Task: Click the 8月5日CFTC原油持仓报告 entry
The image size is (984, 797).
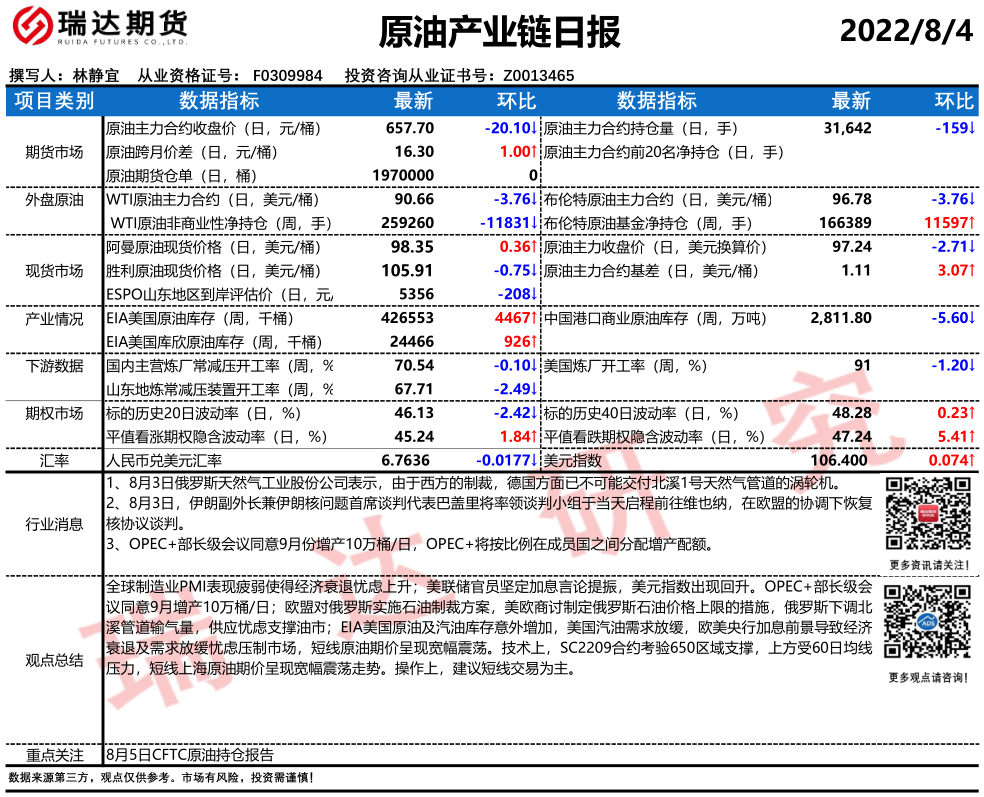Action: (x=189, y=756)
